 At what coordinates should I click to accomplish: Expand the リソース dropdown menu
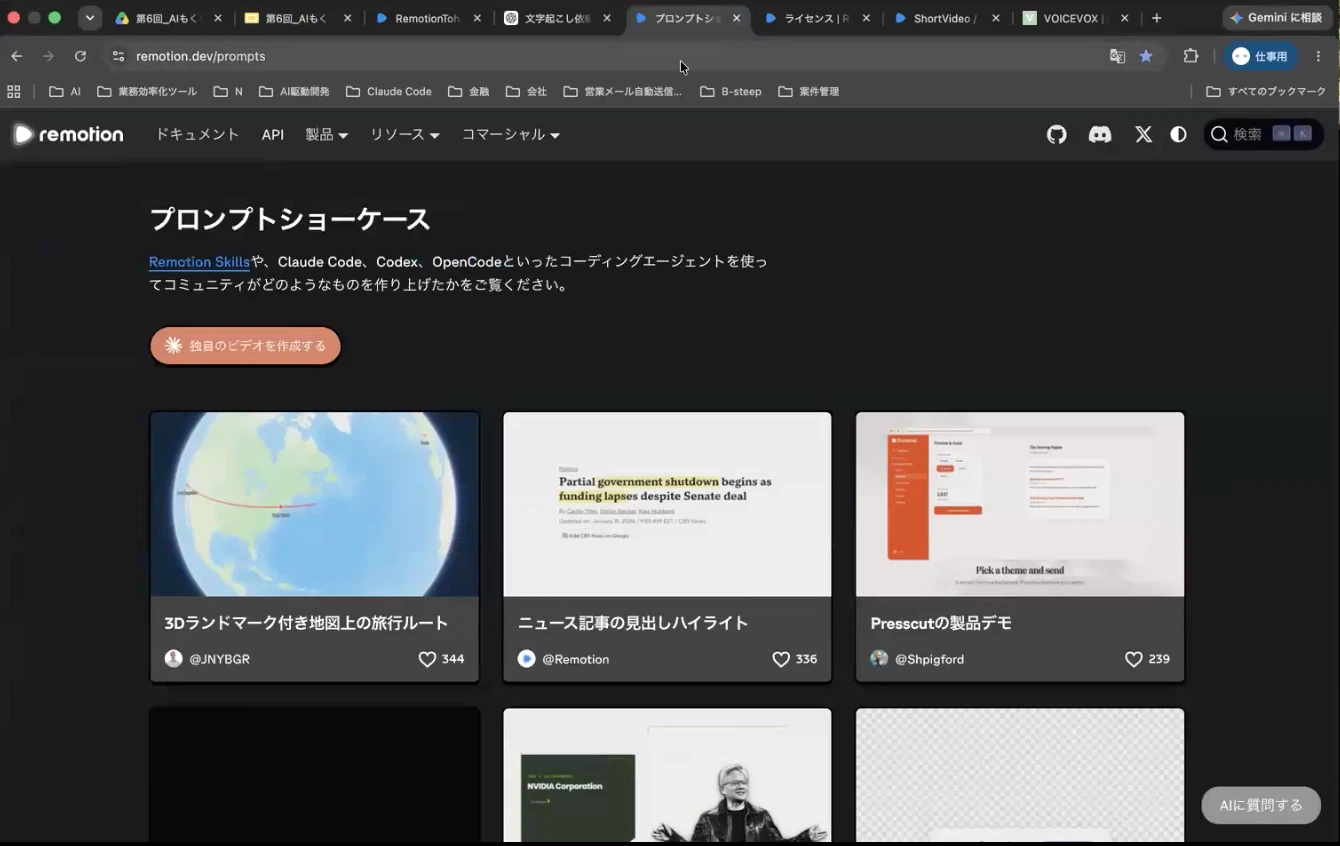(405, 134)
